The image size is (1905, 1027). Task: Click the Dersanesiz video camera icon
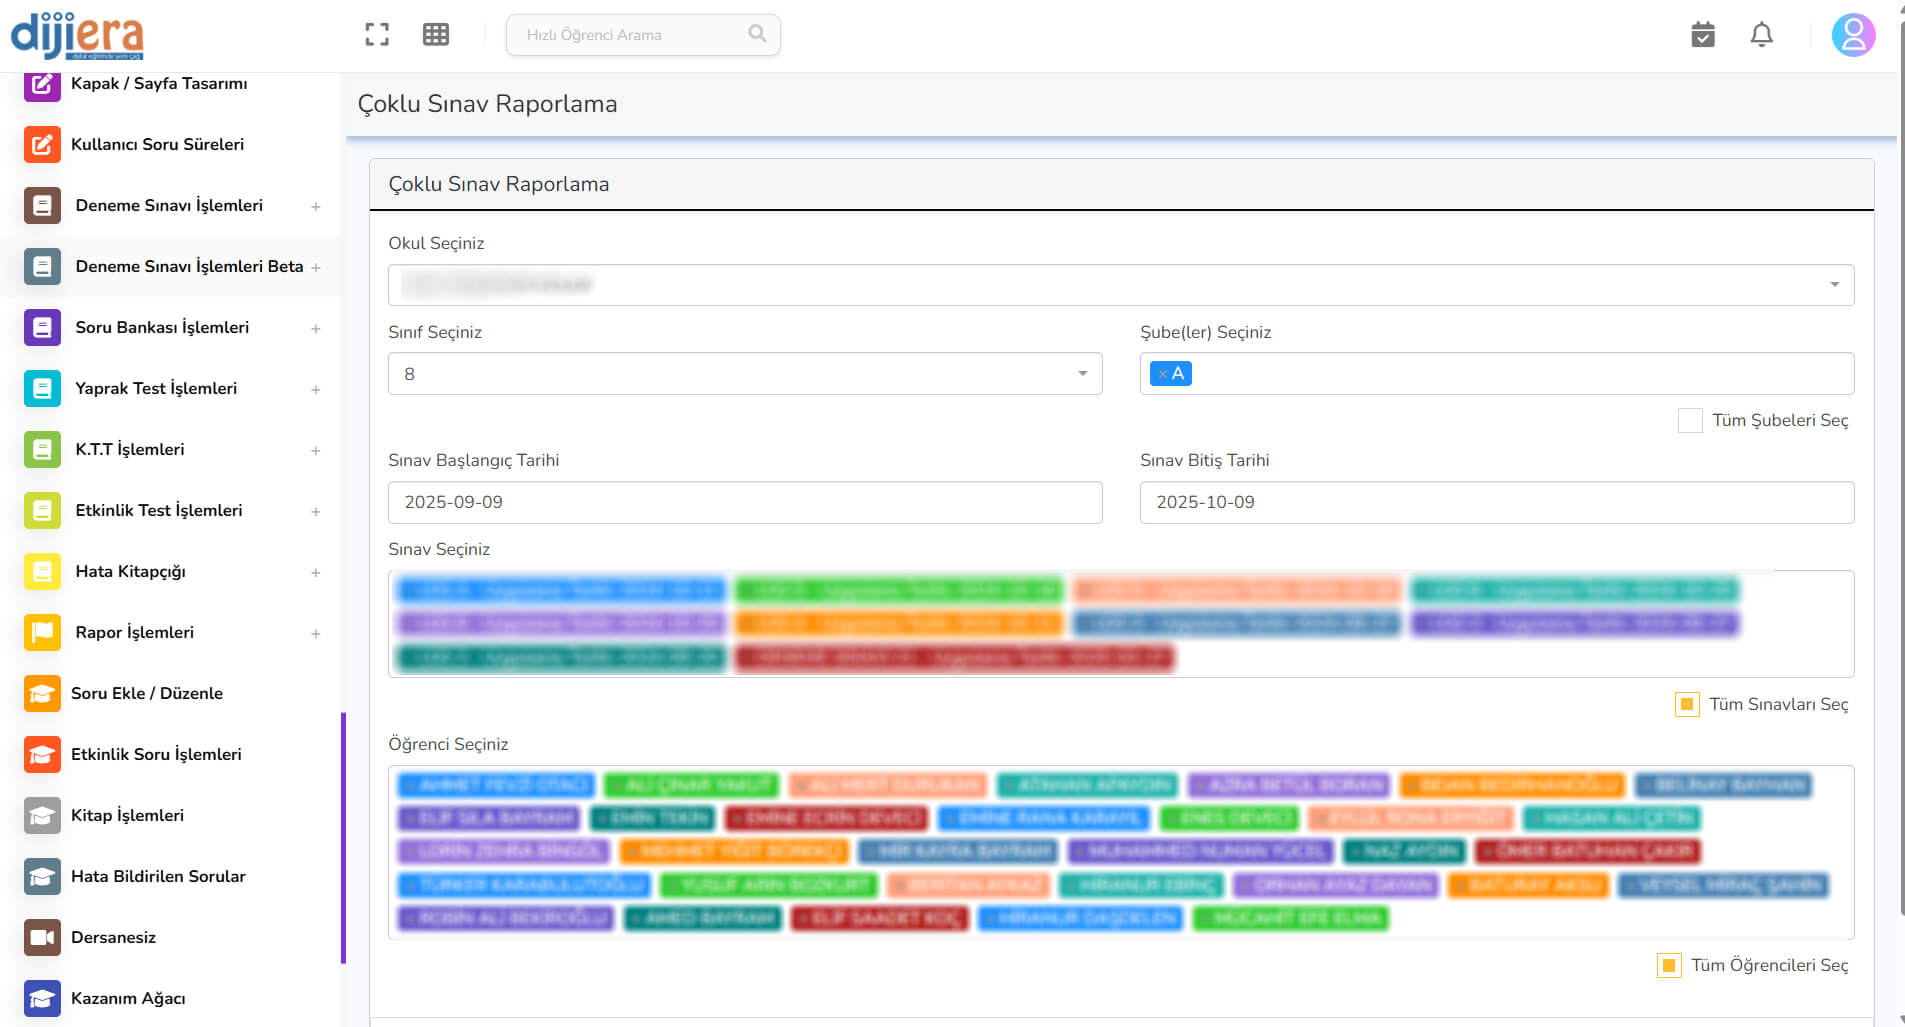42,937
